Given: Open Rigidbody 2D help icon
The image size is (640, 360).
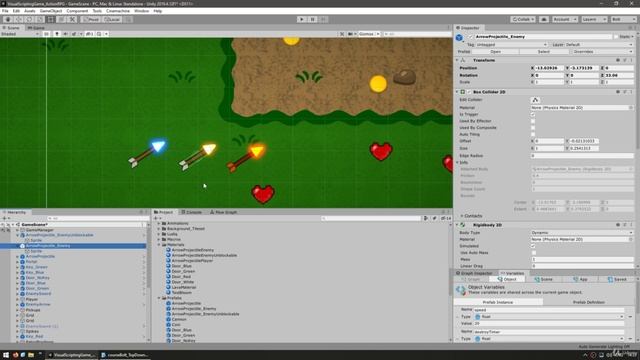Looking at the screenshot, I should pos(618,225).
